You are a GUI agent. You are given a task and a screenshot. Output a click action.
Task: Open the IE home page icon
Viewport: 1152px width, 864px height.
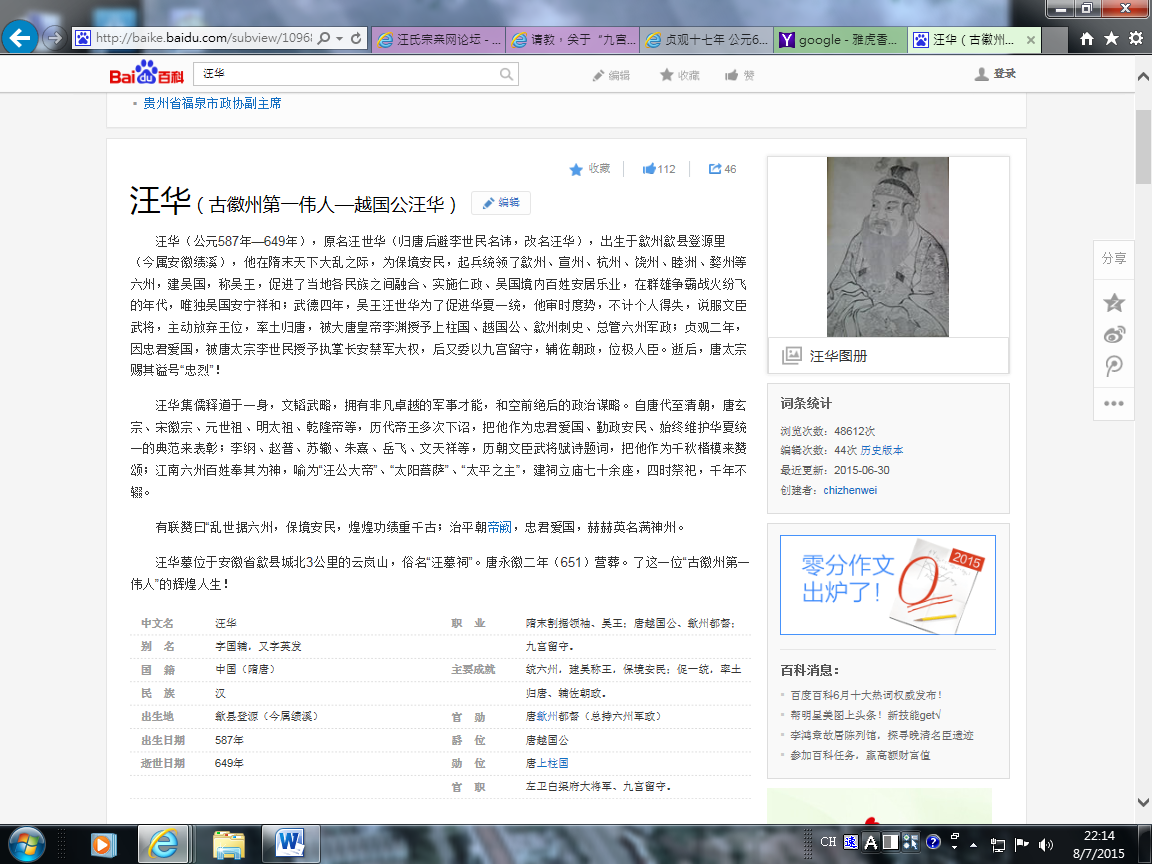click(1087, 39)
